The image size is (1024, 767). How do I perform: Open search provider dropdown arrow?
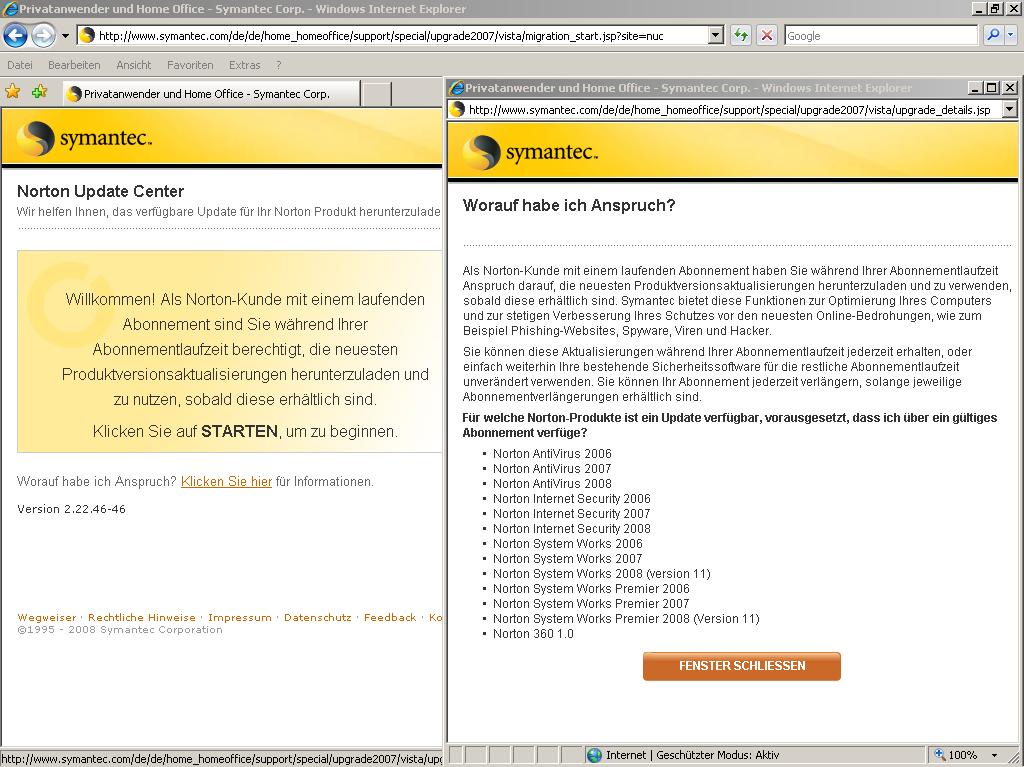1011,35
